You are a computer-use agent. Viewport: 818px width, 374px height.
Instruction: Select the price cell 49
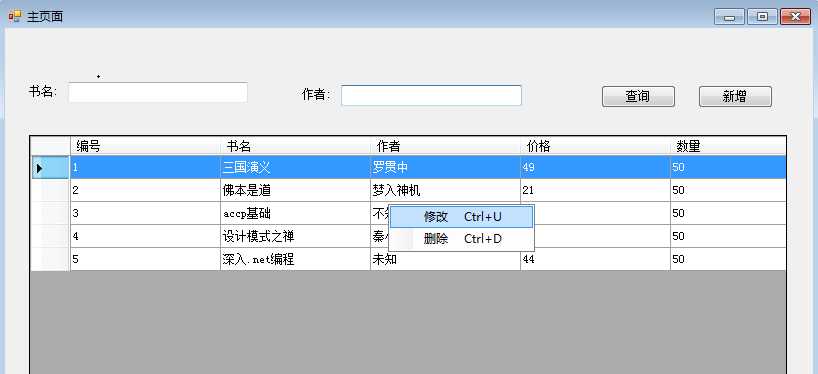coord(595,167)
